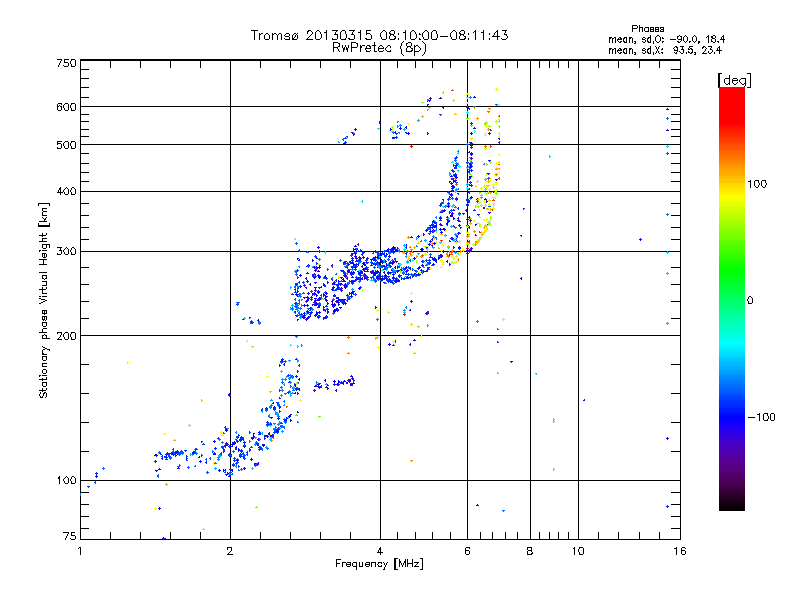Click the y-axis tick label '400'
Viewport: 800px width, 600px height.
tap(67, 191)
